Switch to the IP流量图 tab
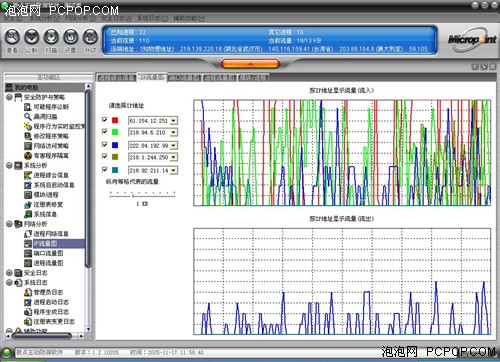Screen dimensions: 500x362 [x=152, y=77]
